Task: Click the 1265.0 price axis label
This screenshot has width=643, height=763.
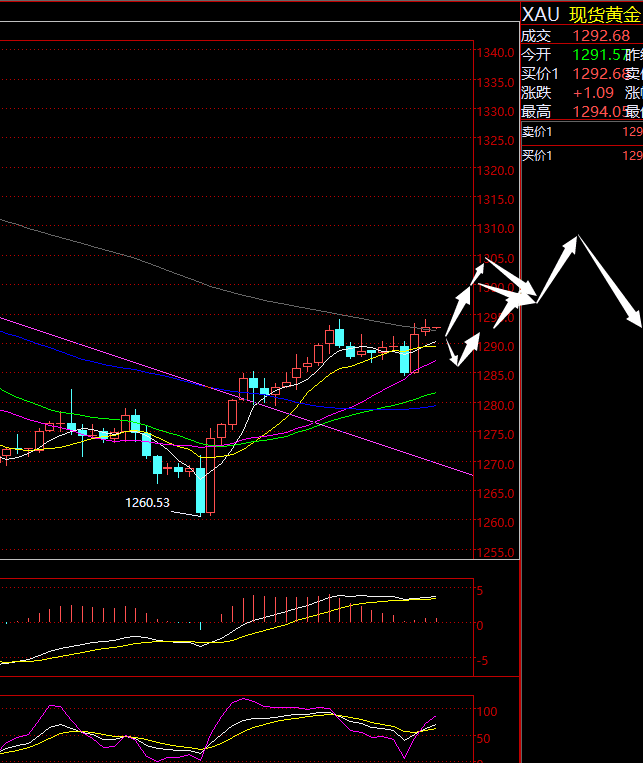Action: pyautogui.click(x=496, y=493)
